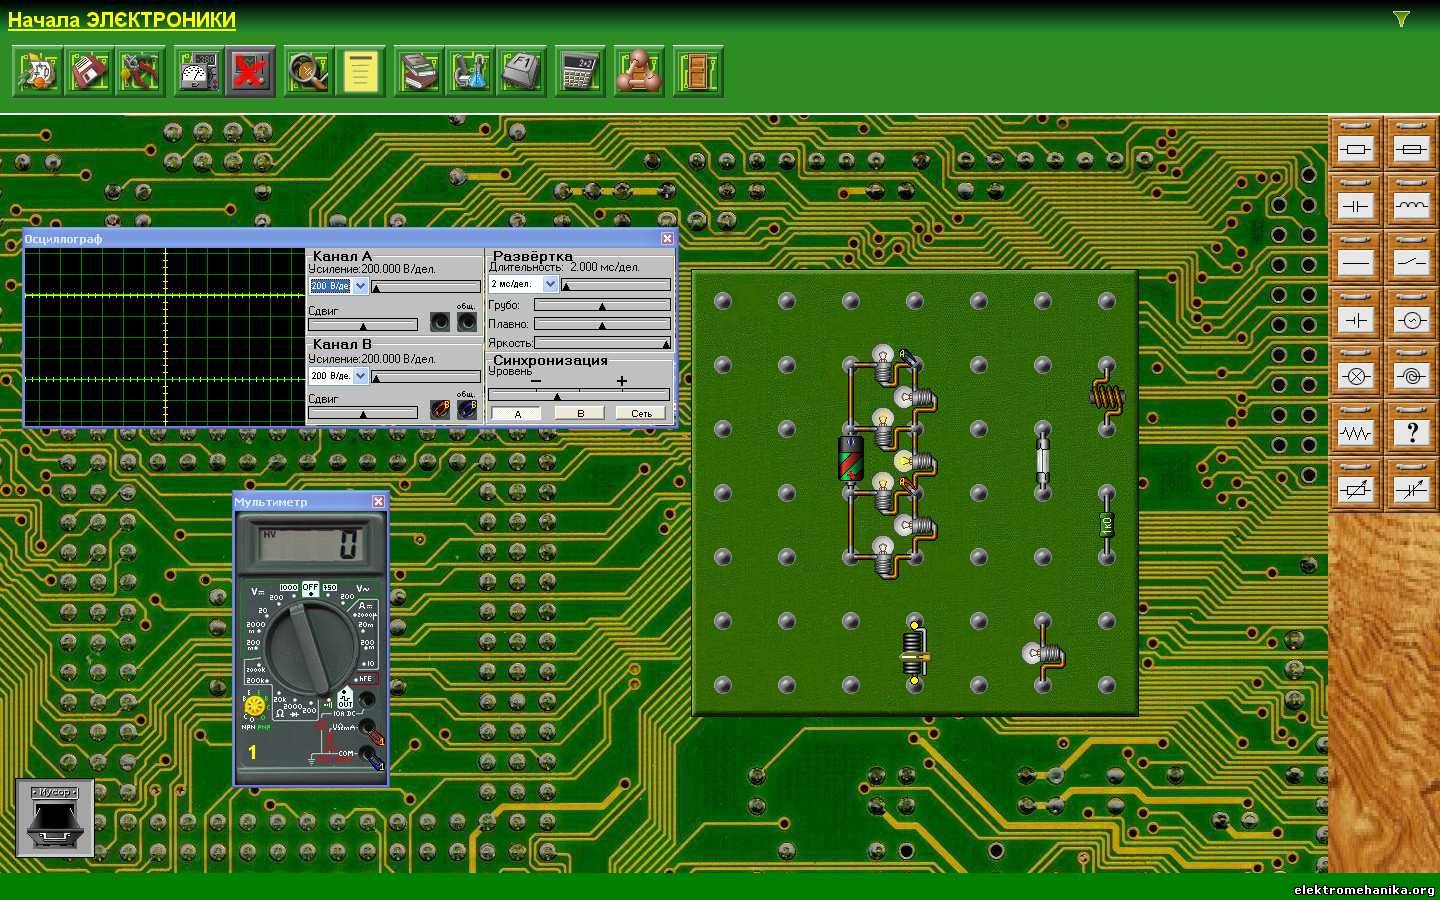Image resolution: width=1440 pixels, height=900 pixels.
Task: Click the F1 help key icon
Action: click(521, 72)
